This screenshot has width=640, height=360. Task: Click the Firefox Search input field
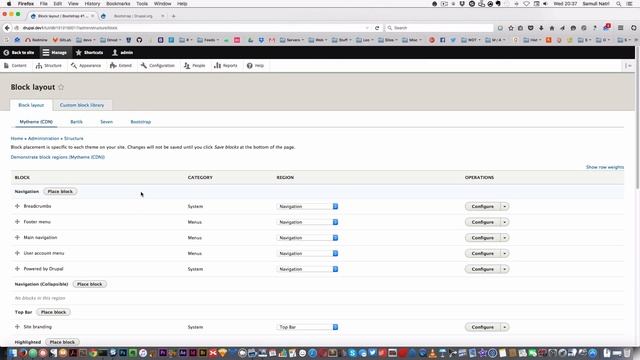click(x=439, y=28)
